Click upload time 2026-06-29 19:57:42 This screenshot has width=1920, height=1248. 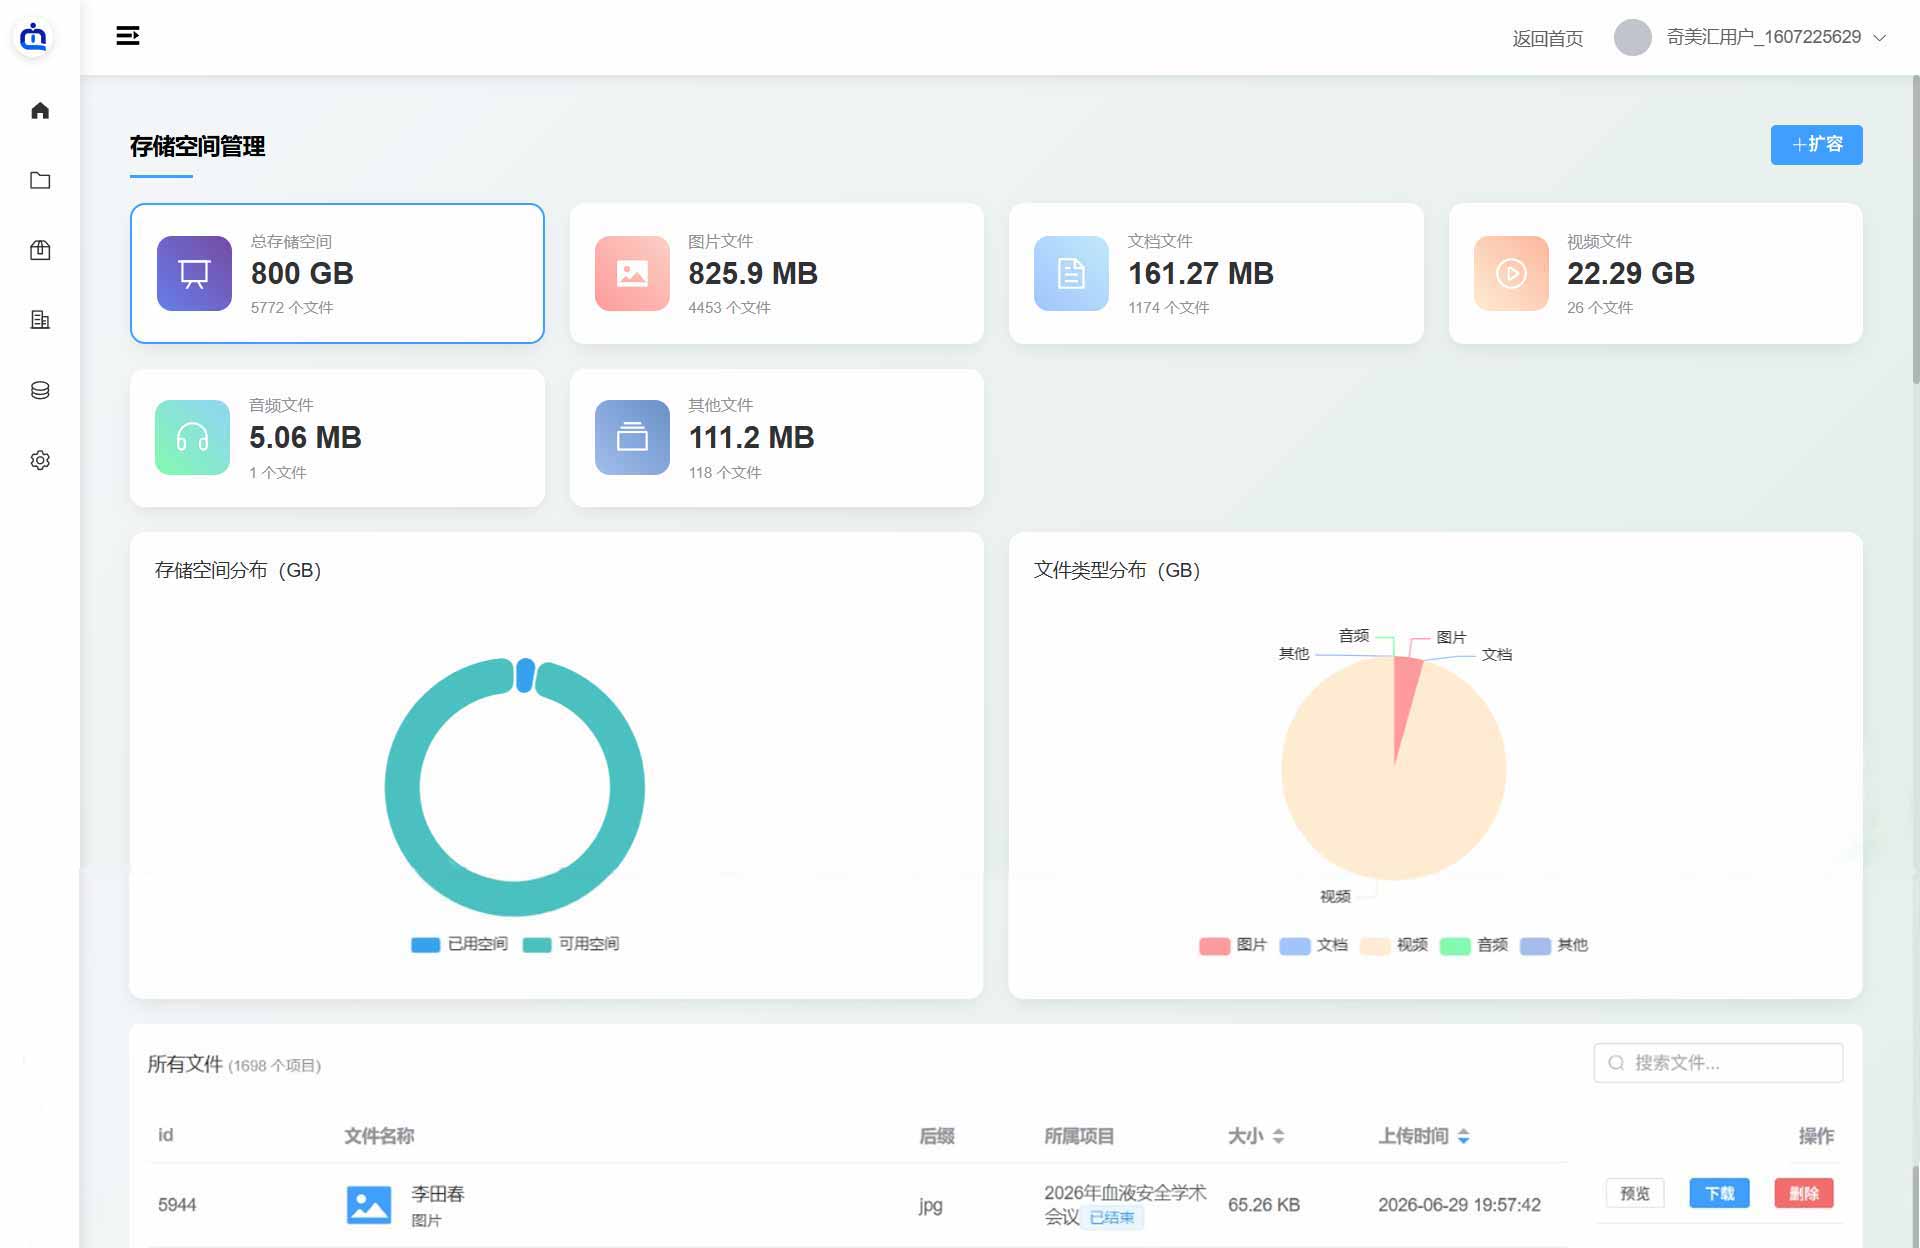(x=1459, y=1205)
